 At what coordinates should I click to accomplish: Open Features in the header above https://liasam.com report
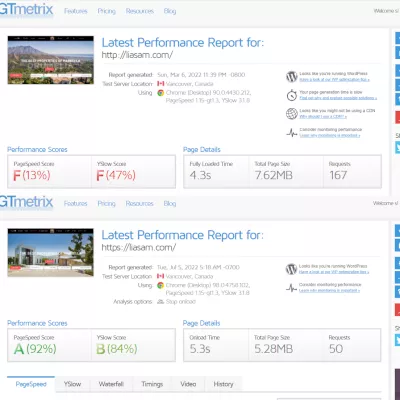[x=76, y=203]
